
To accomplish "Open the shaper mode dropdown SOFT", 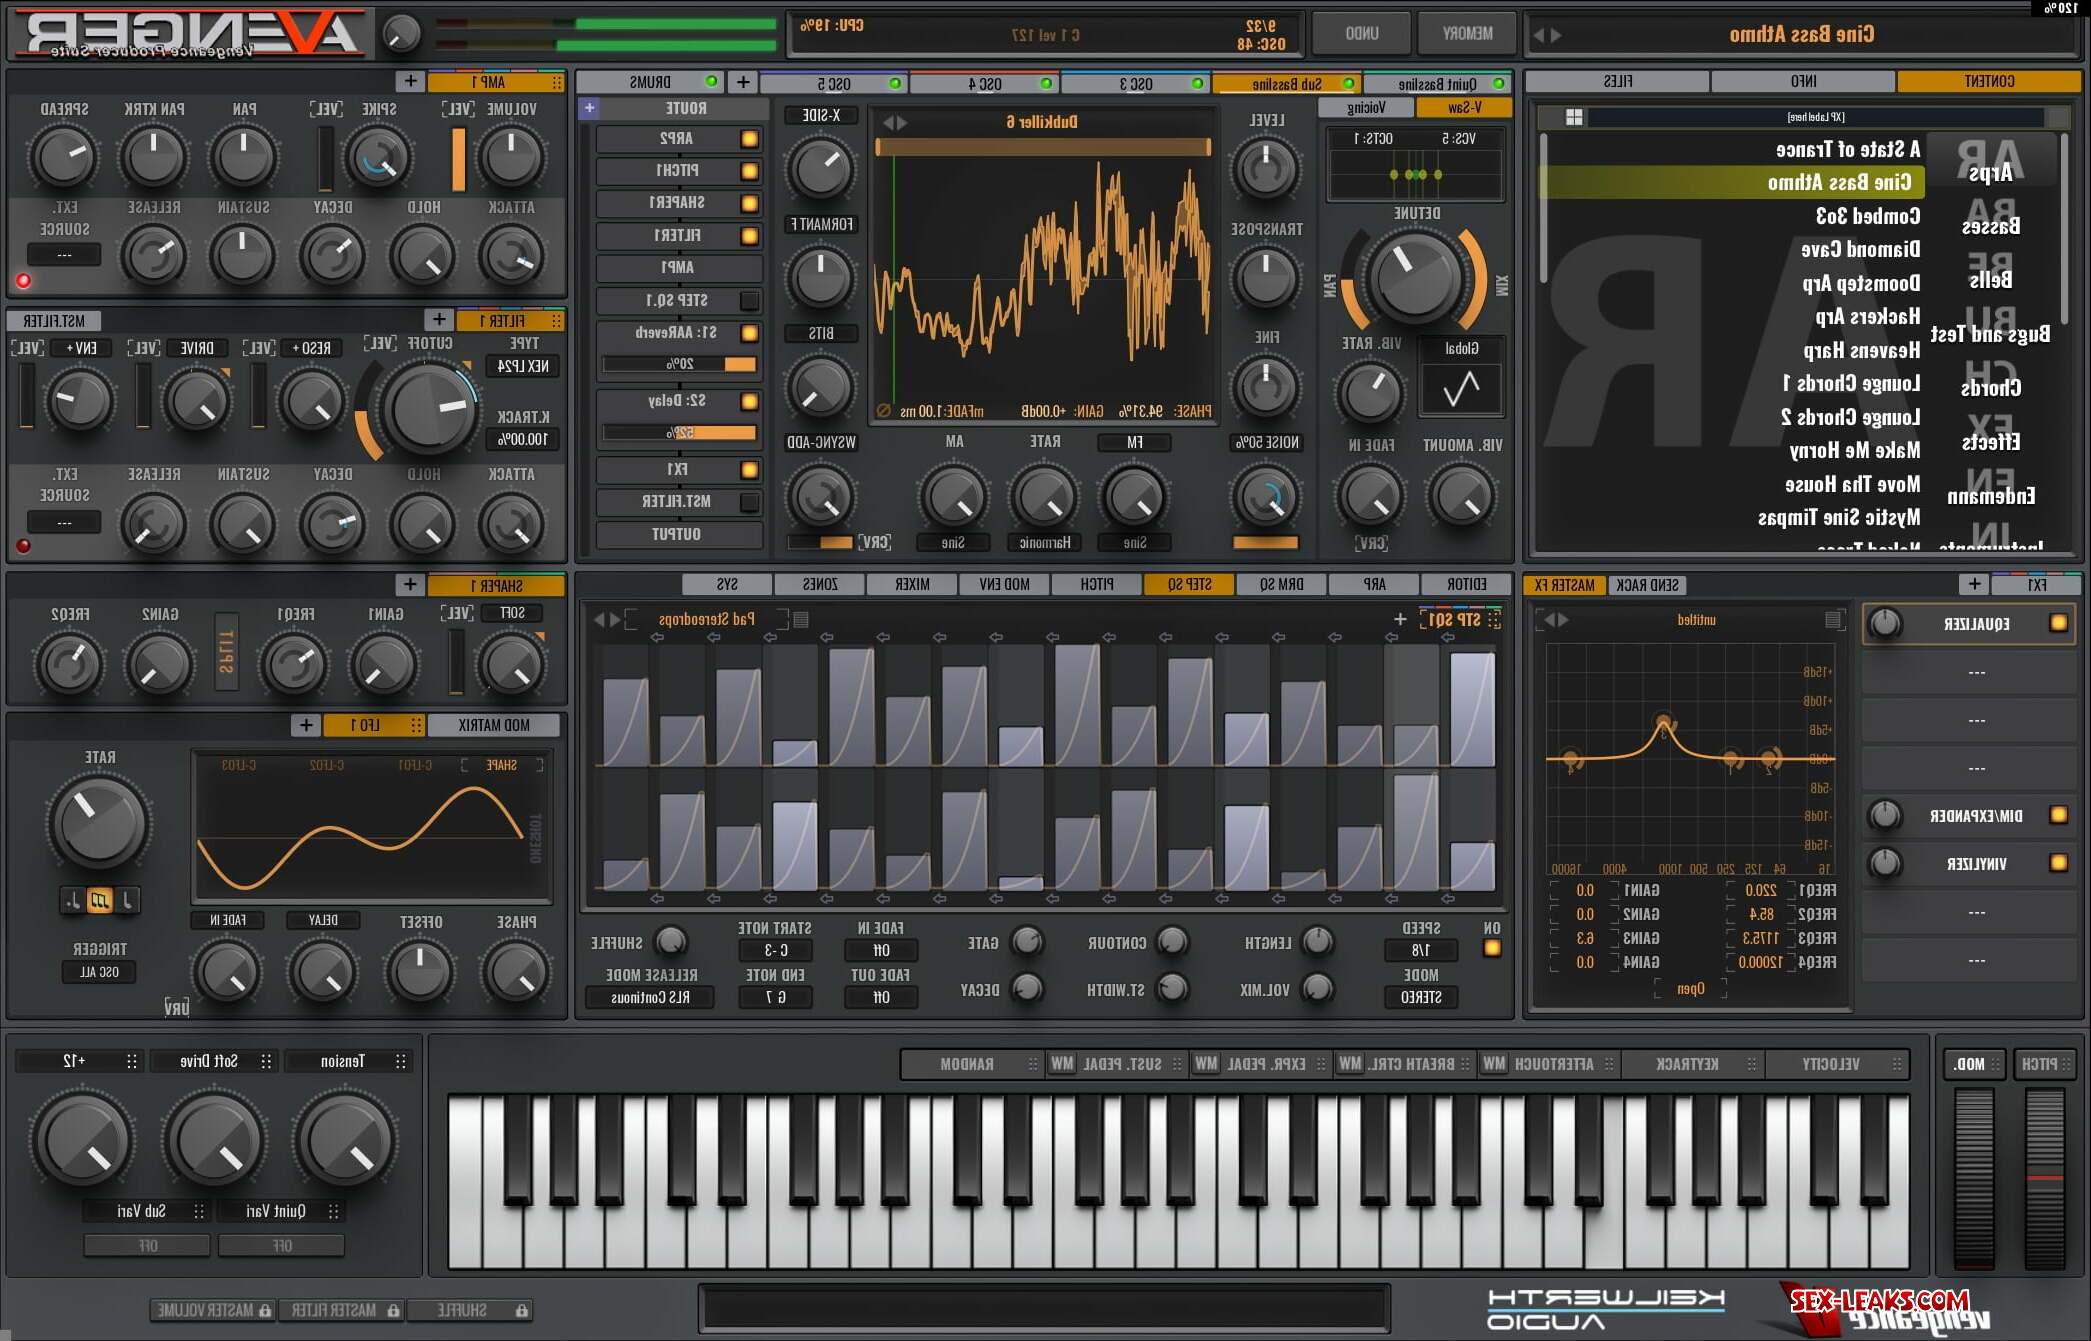I will 513,612.
